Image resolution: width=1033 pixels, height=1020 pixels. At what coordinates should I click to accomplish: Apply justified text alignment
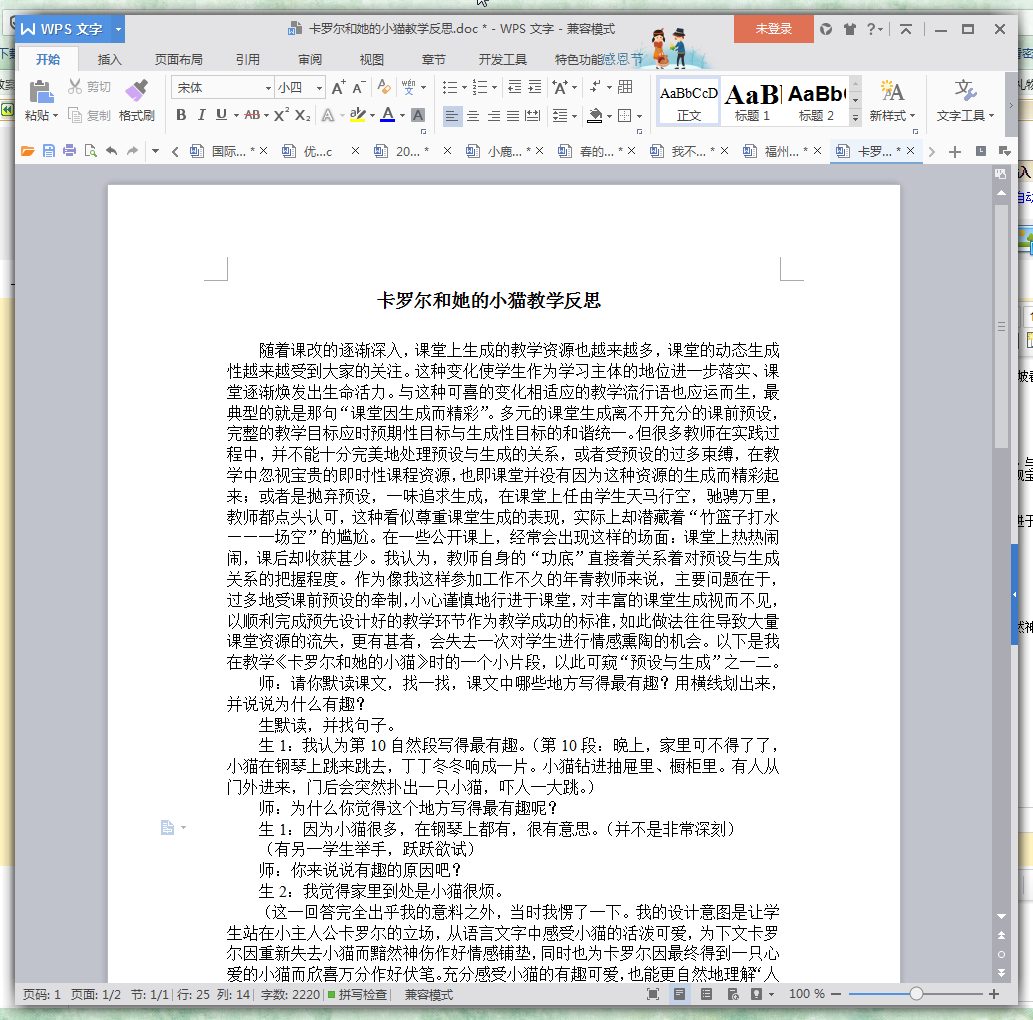pos(513,116)
